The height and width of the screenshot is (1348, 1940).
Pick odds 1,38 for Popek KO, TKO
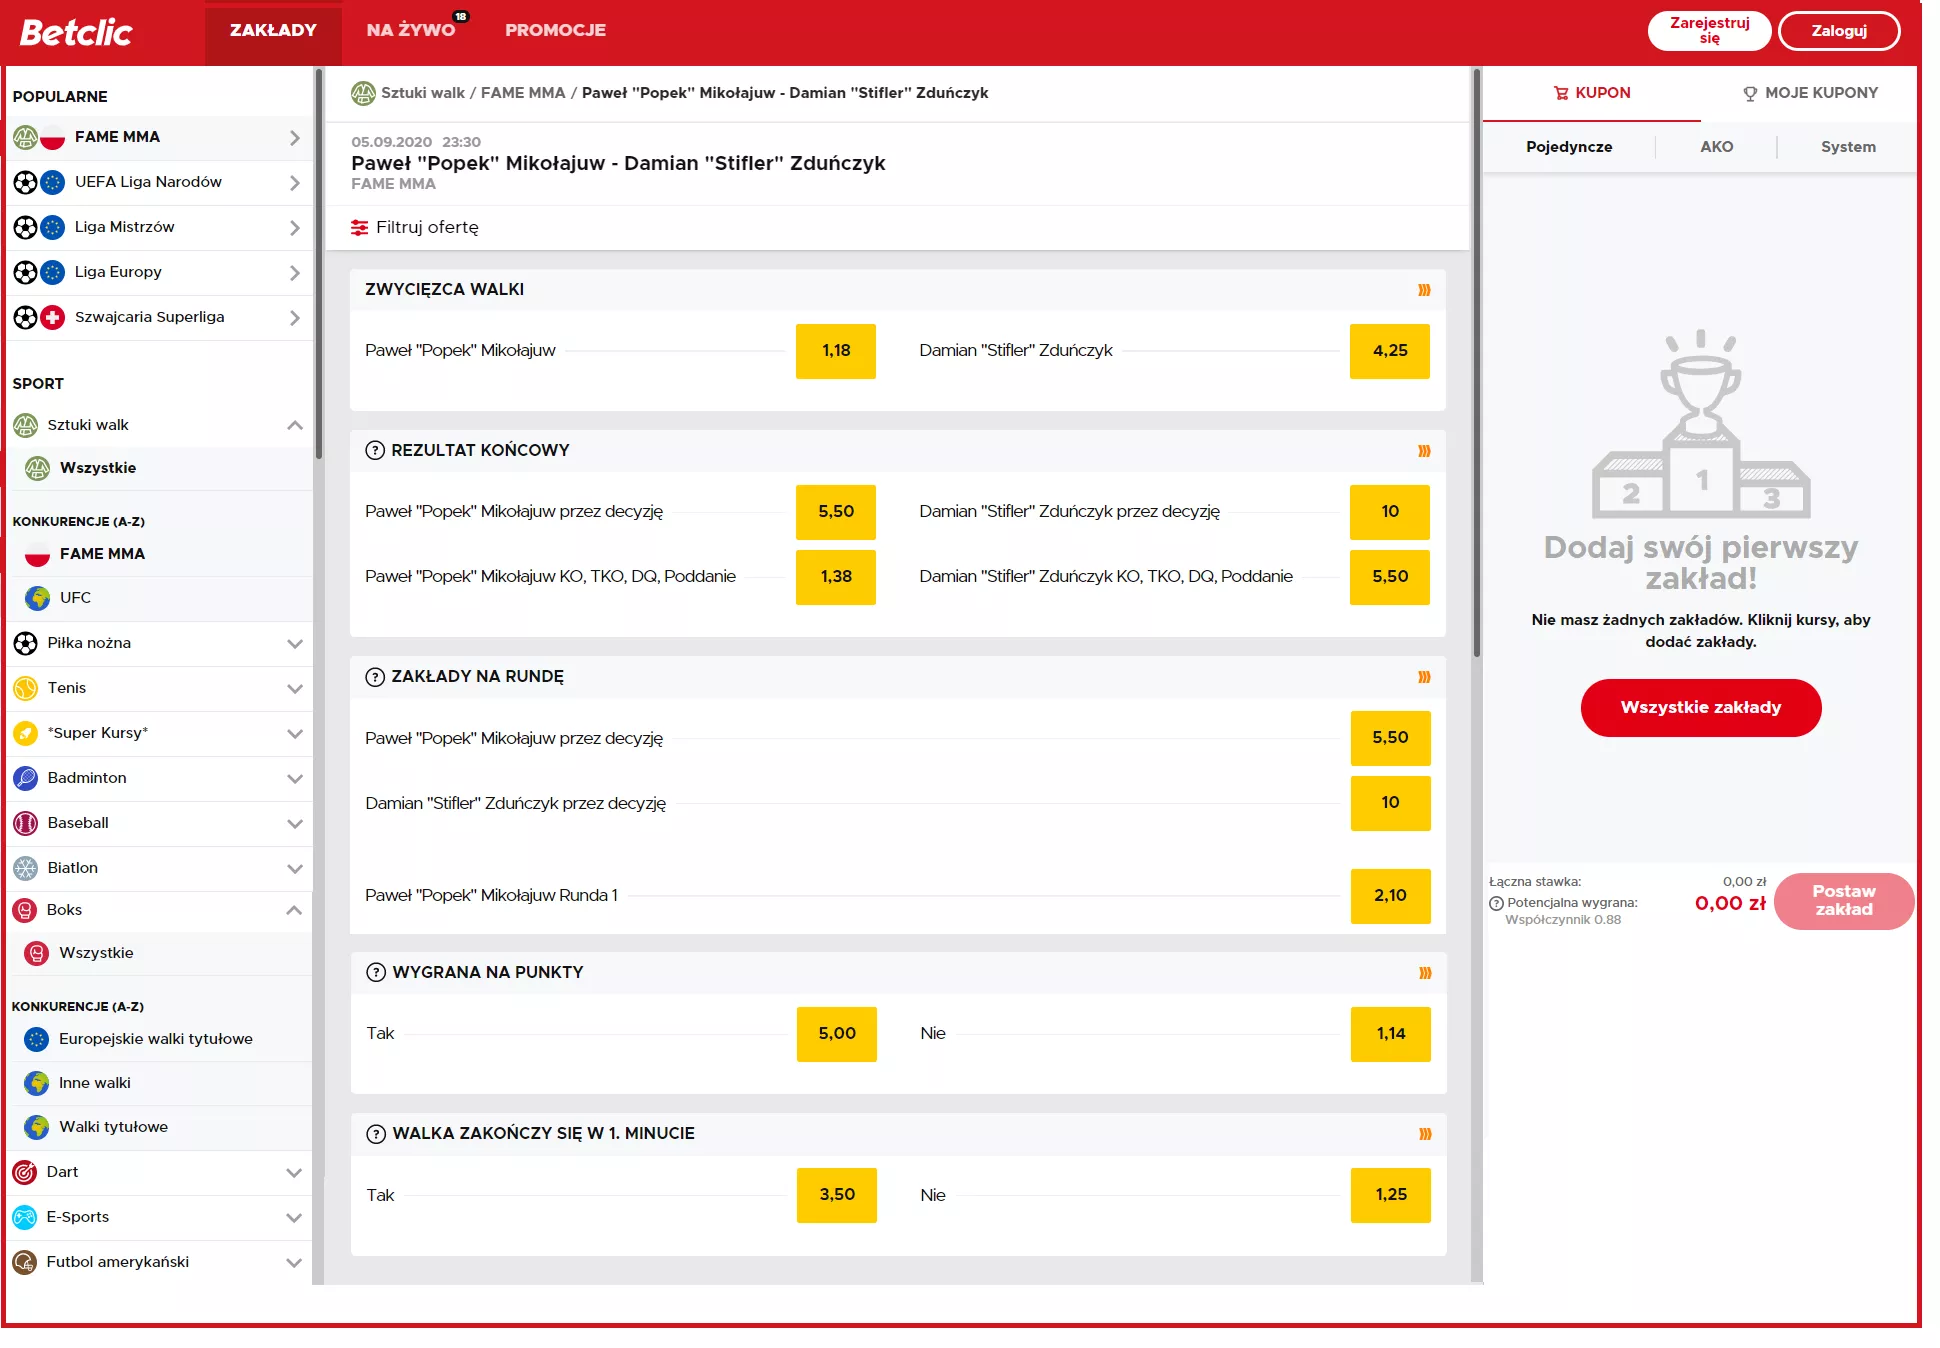pos(836,577)
